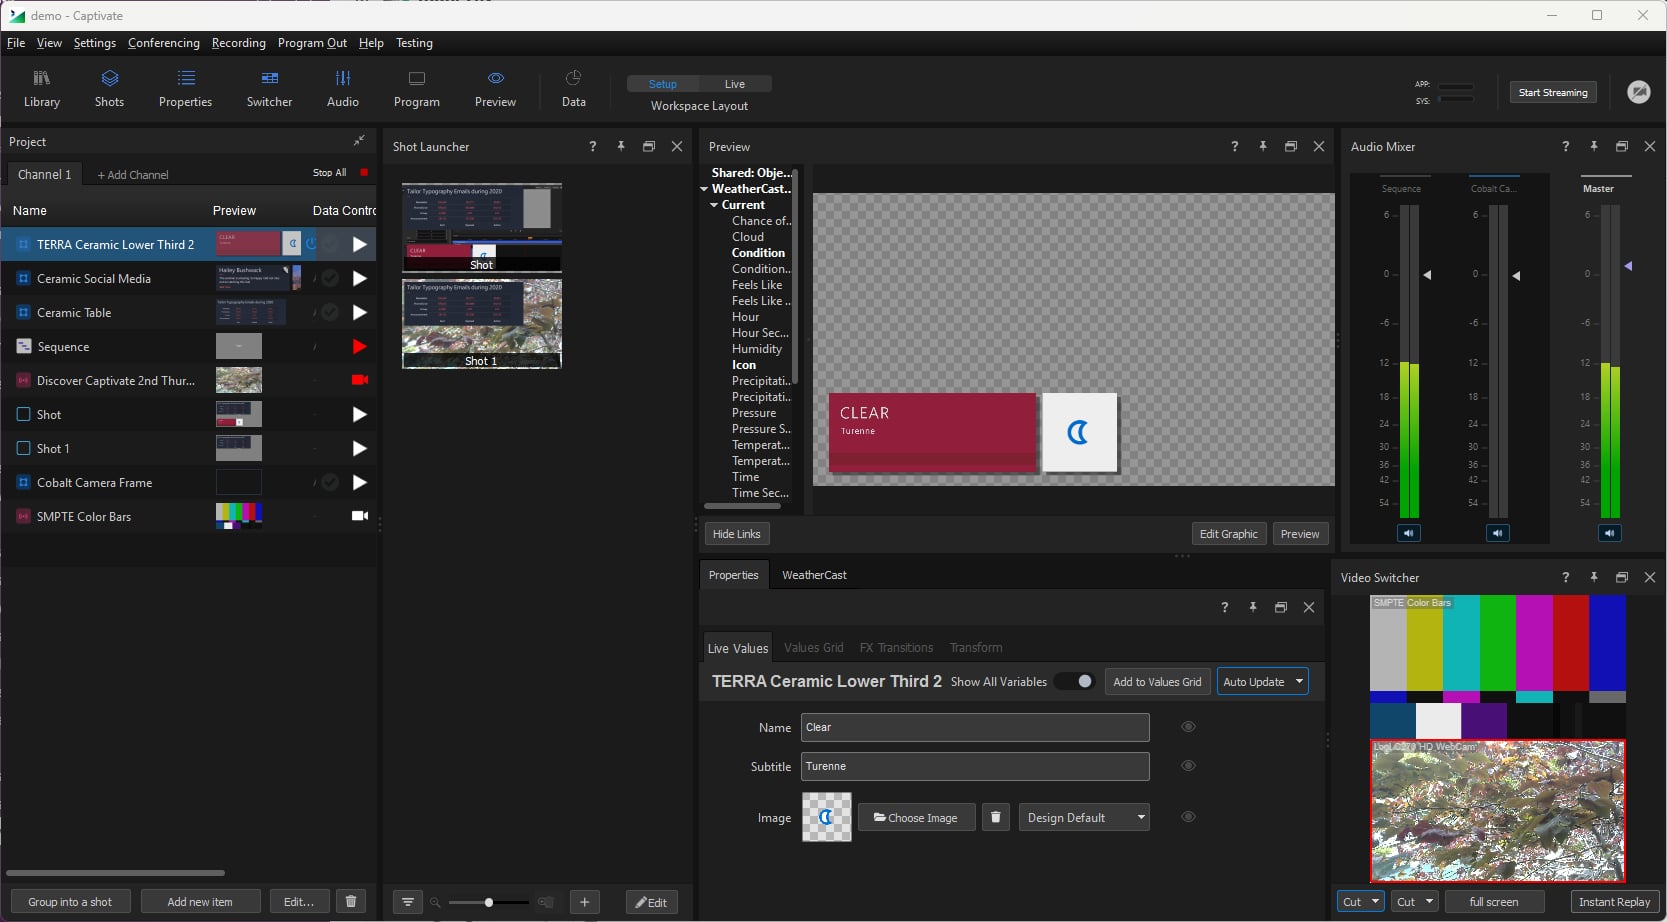The width and height of the screenshot is (1667, 922).
Task: Open the Design Default dropdown
Action: click(x=1084, y=817)
